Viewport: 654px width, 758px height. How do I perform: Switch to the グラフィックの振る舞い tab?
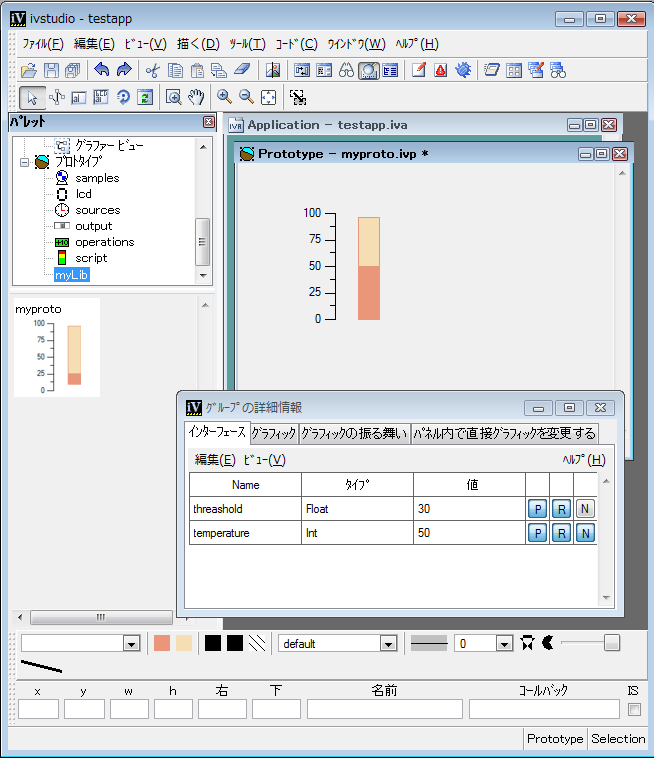click(x=354, y=433)
